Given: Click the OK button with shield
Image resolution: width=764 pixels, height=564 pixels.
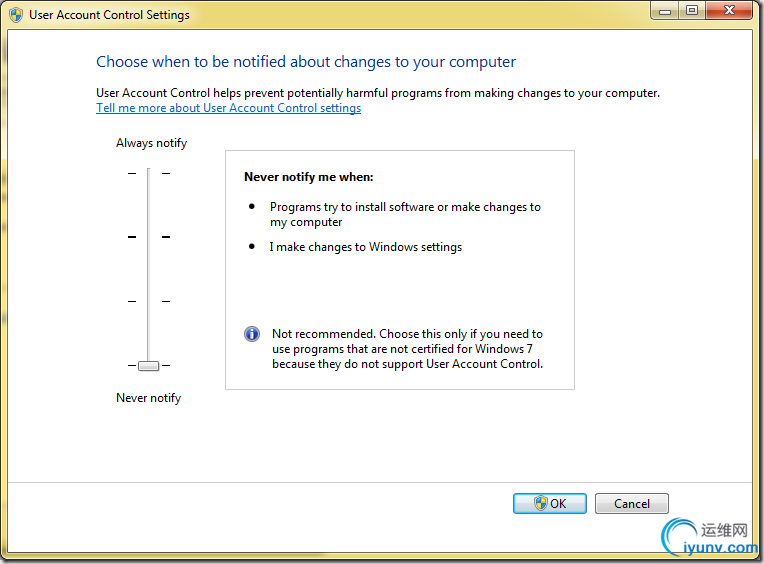Looking at the screenshot, I should coord(549,503).
